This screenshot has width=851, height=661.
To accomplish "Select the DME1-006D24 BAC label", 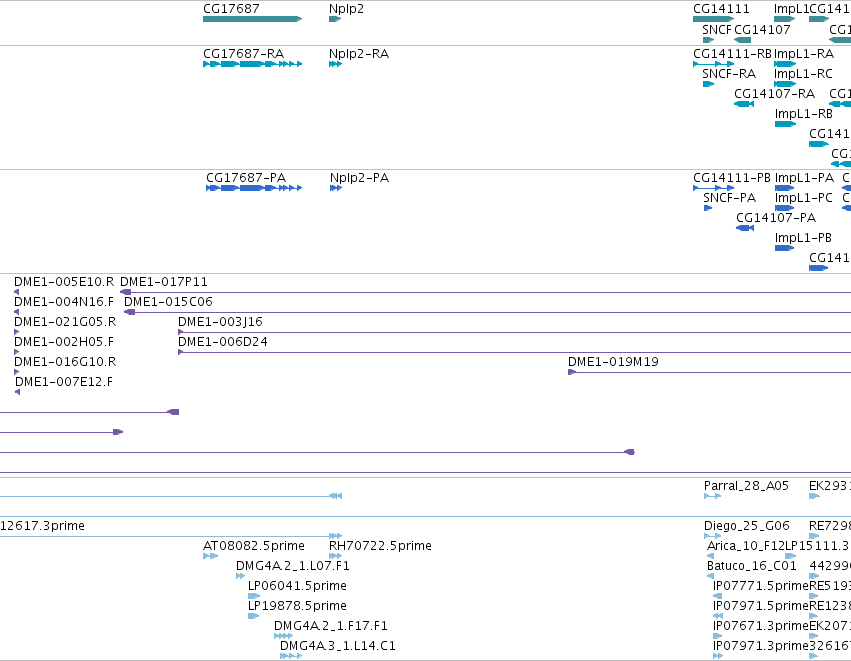I will tap(223, 342).
